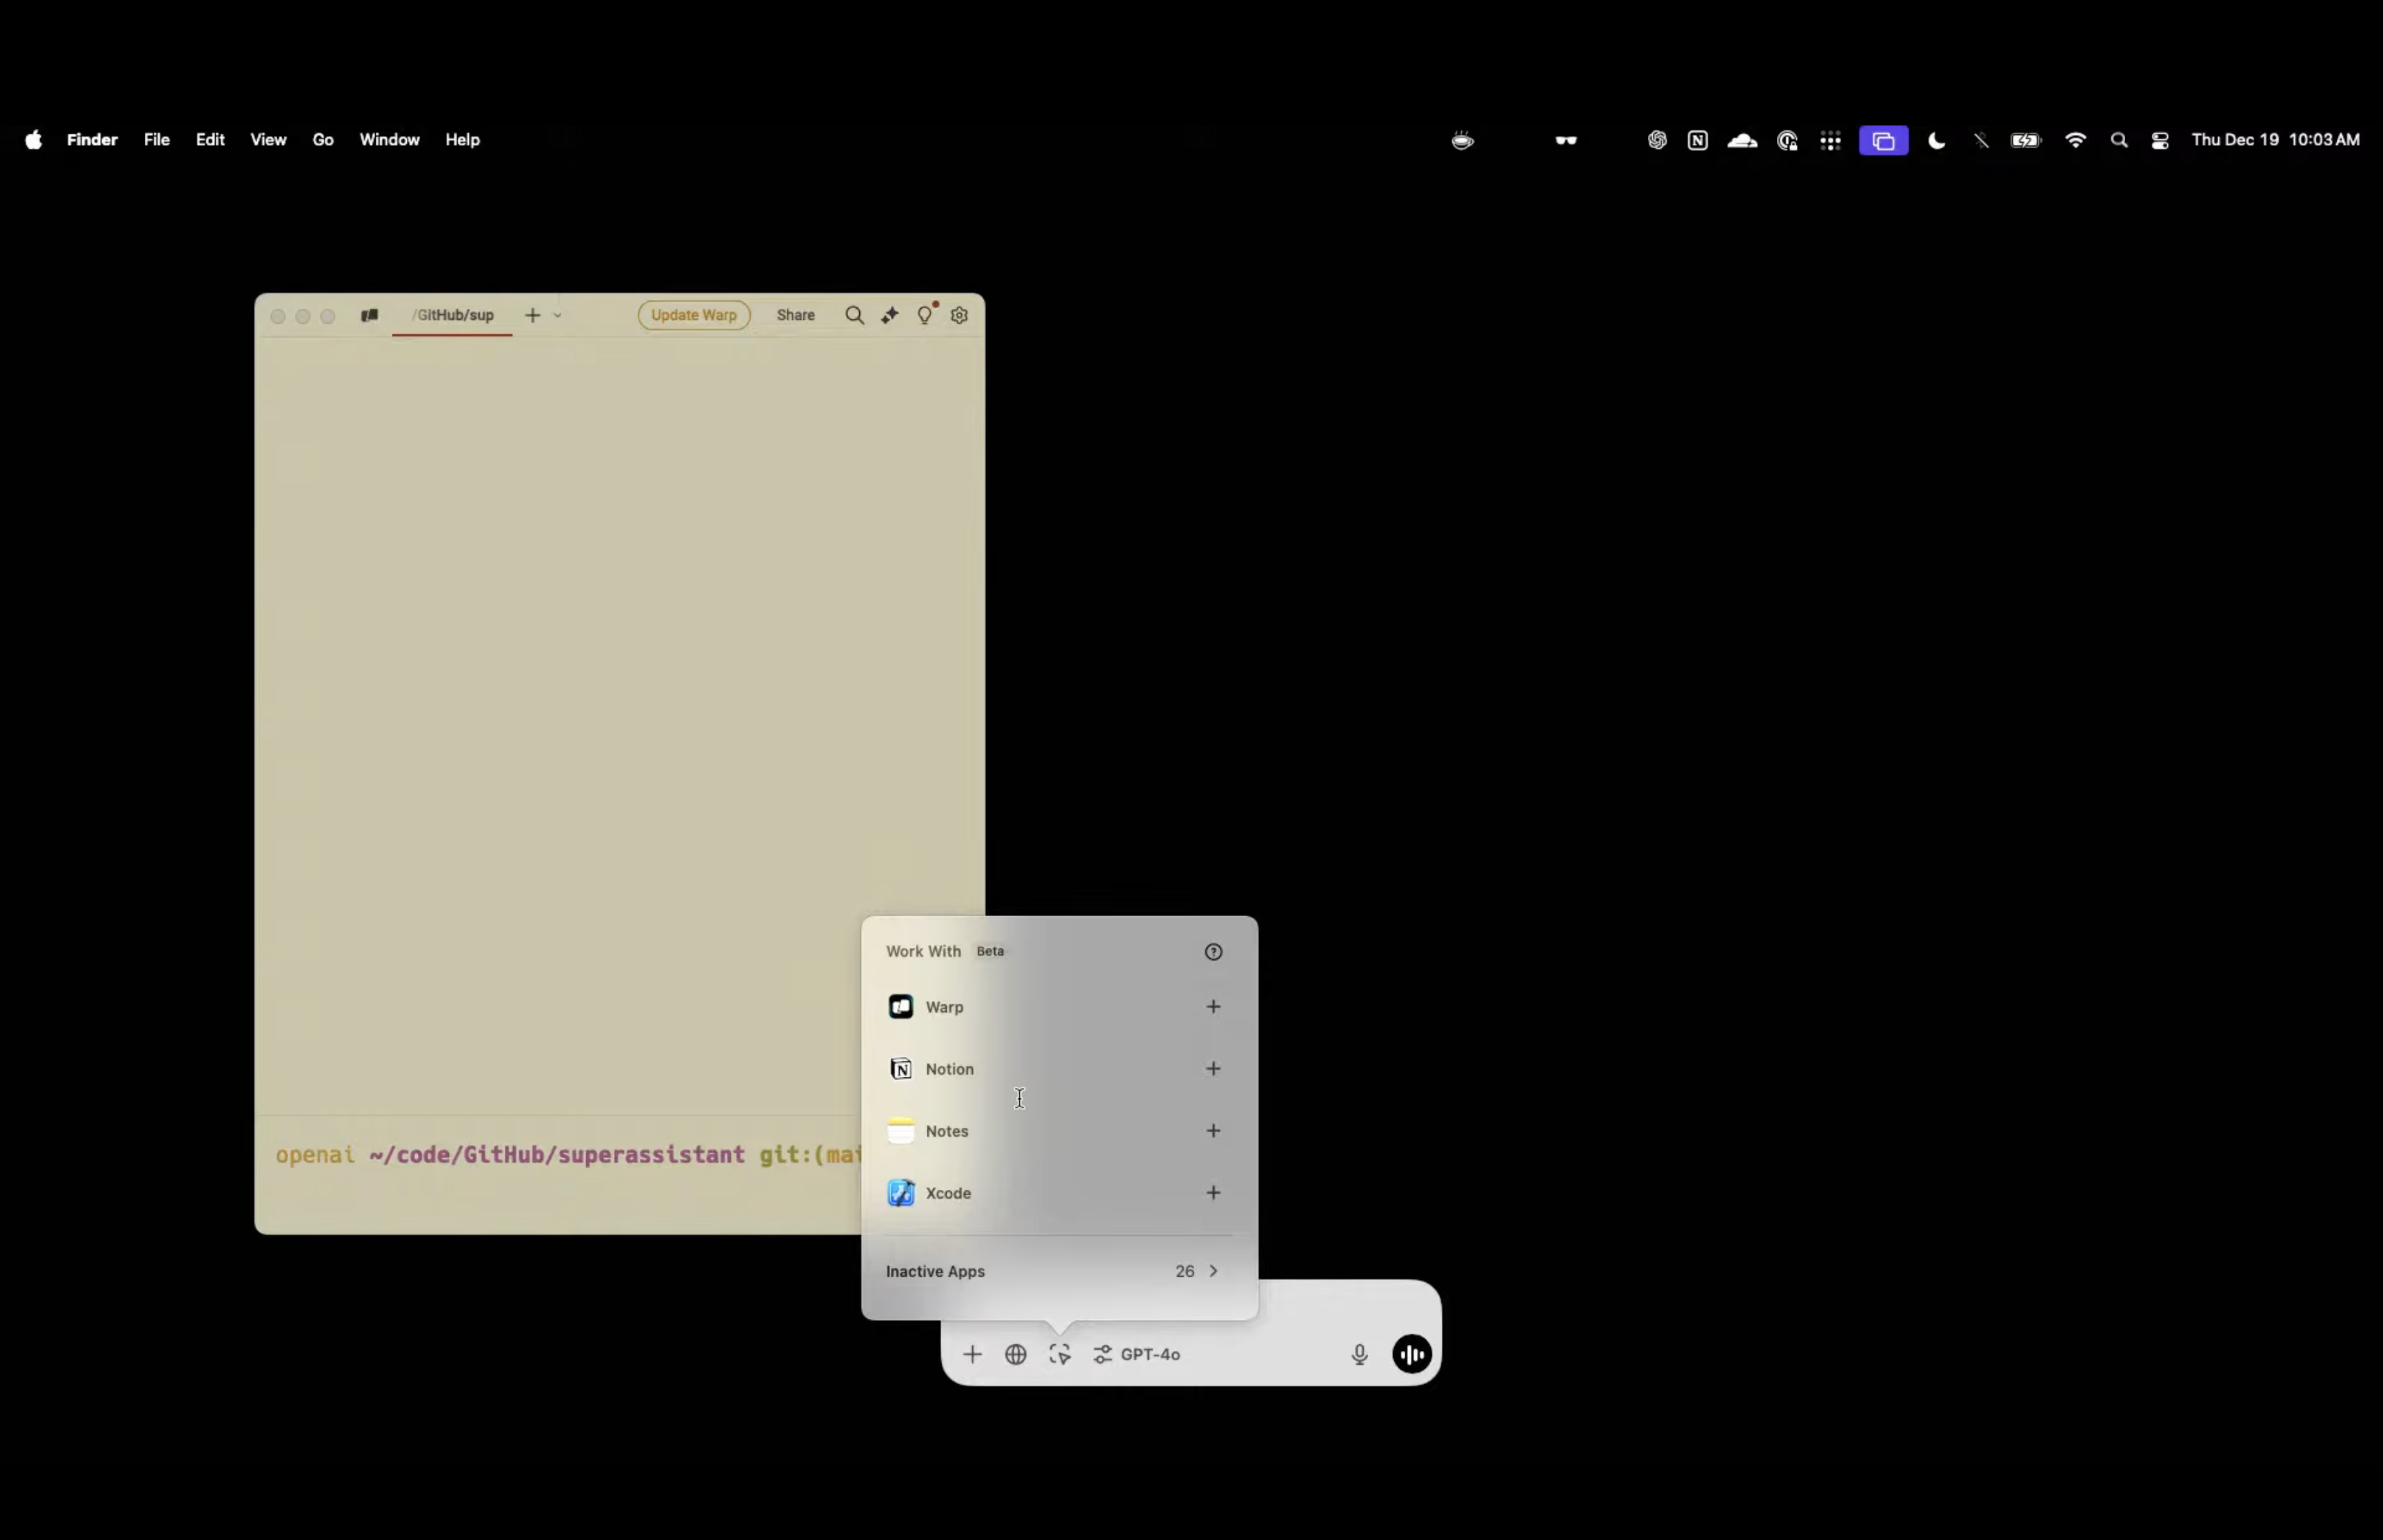Click the Warp AI sparkle icon
This screenshot has height=1540, width=2383.
[x=889, y=316]
